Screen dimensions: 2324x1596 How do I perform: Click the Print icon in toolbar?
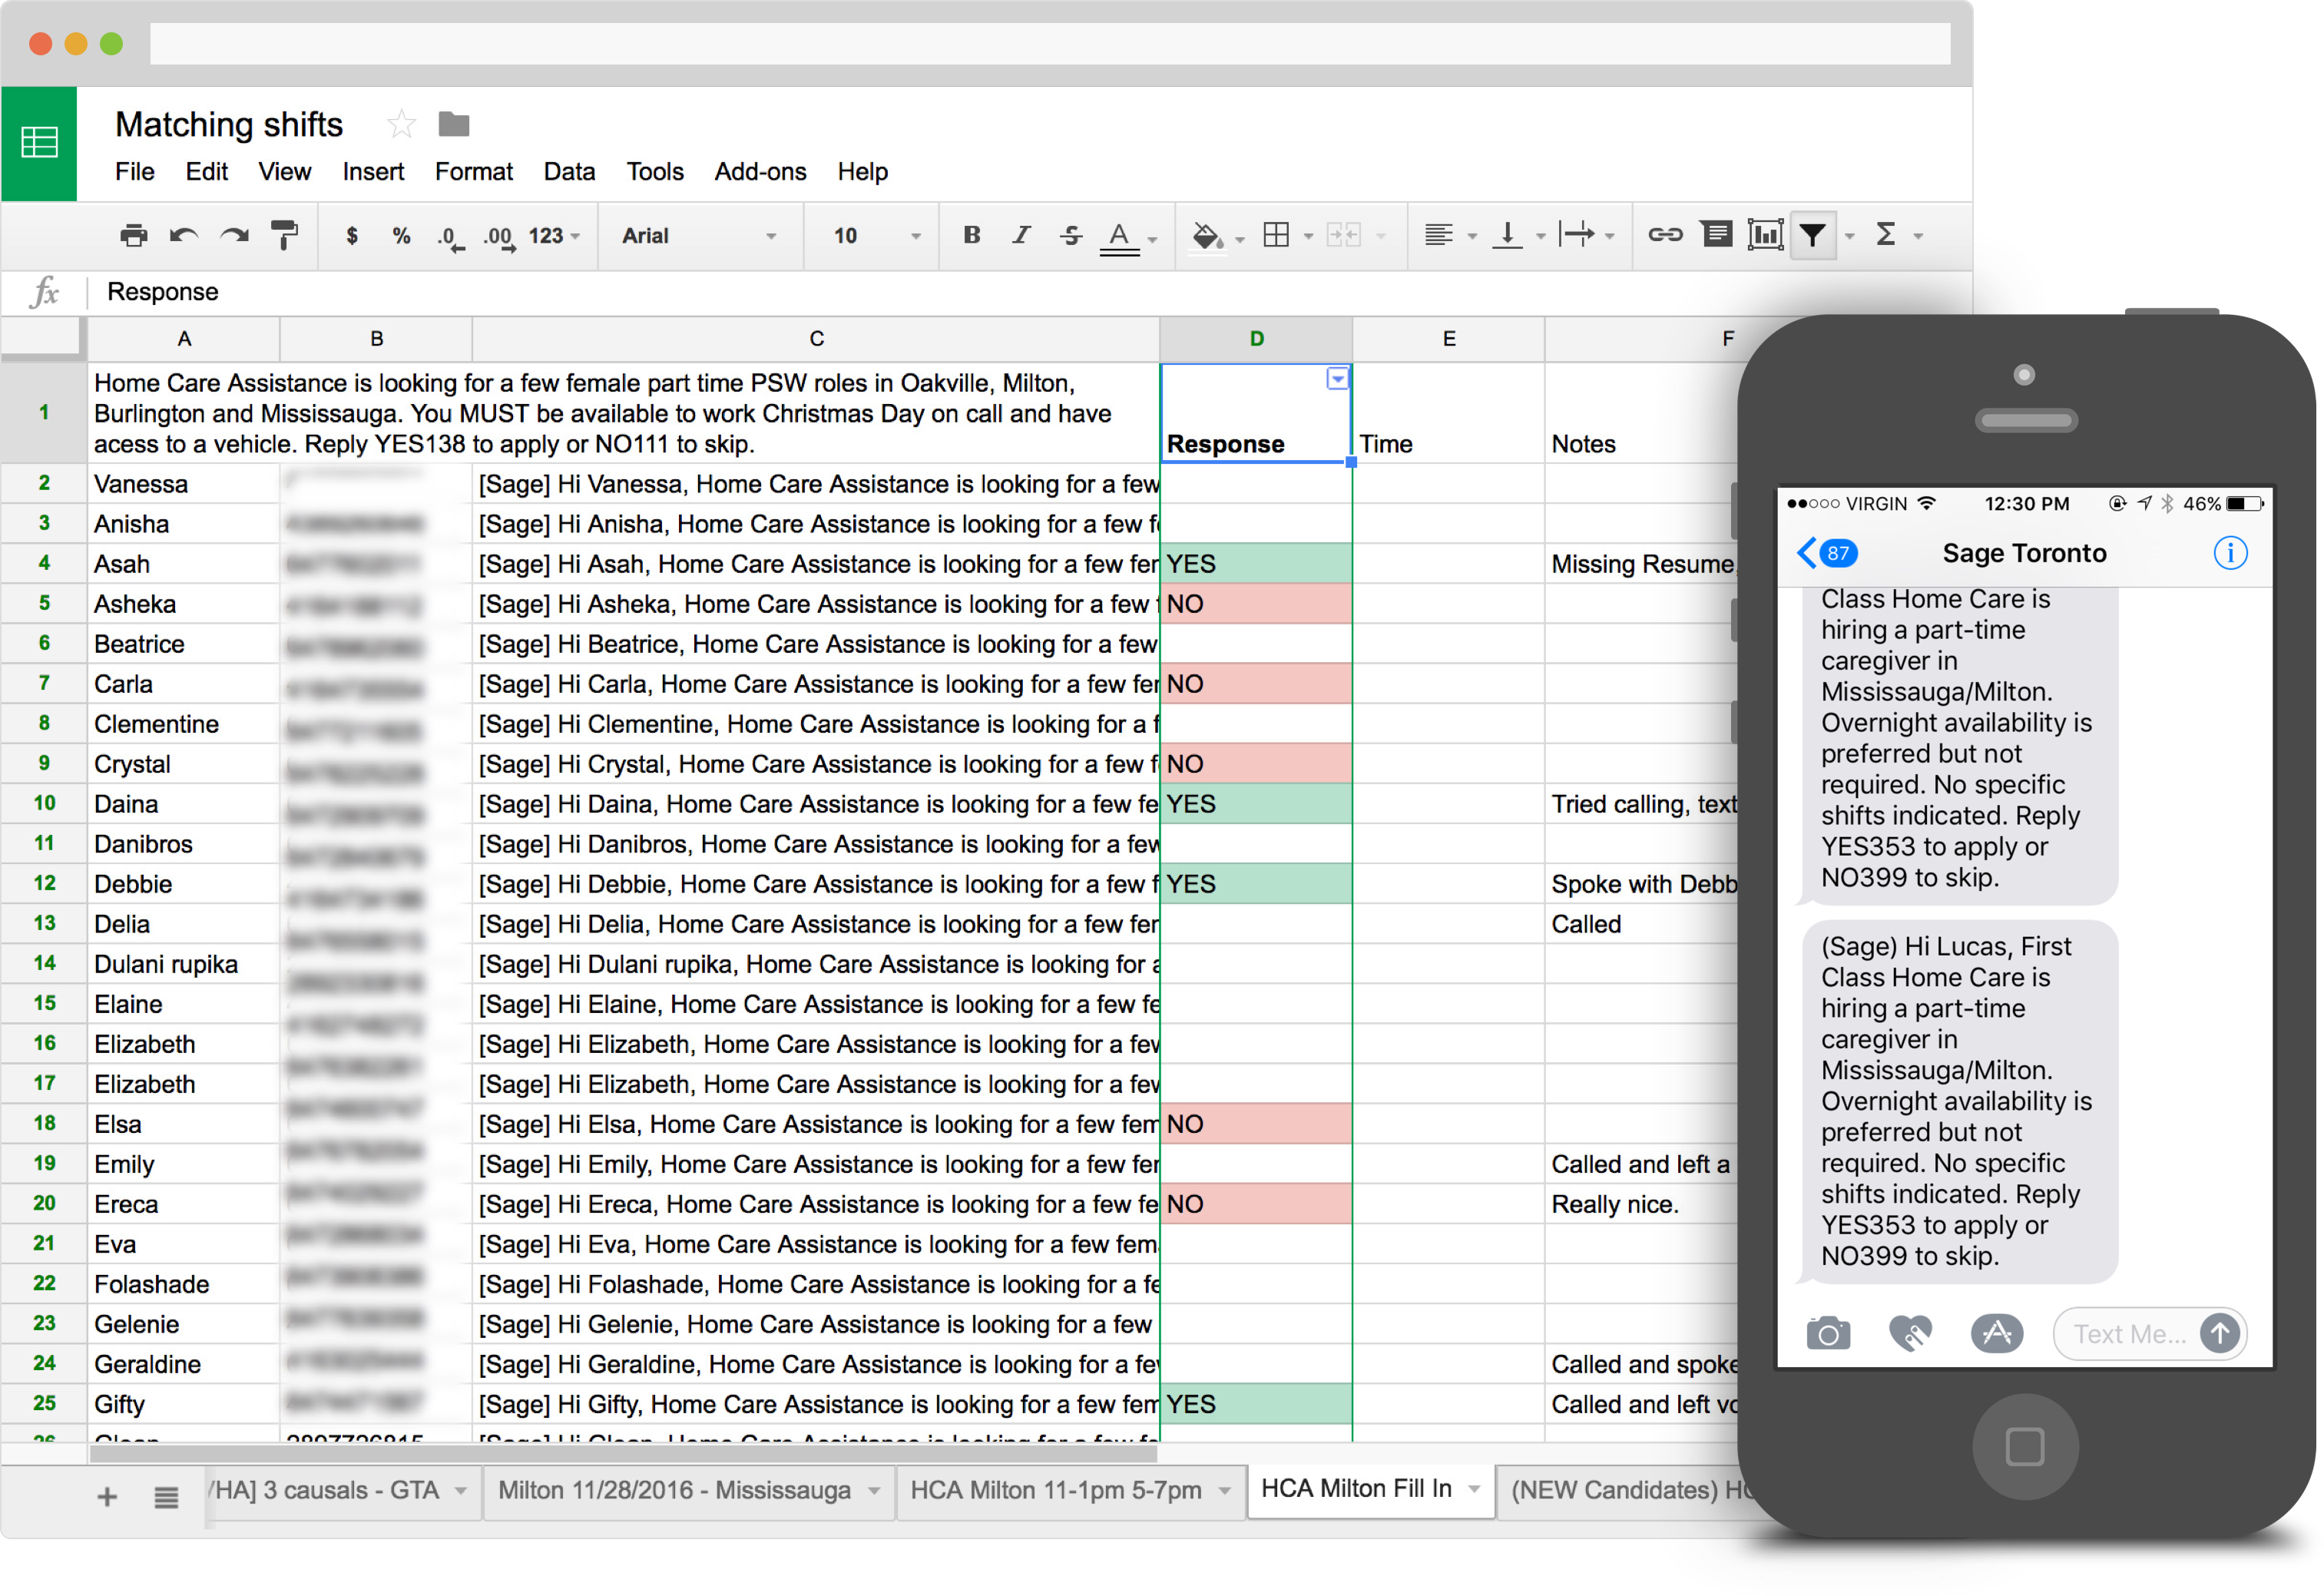click(x=133, y=236)
